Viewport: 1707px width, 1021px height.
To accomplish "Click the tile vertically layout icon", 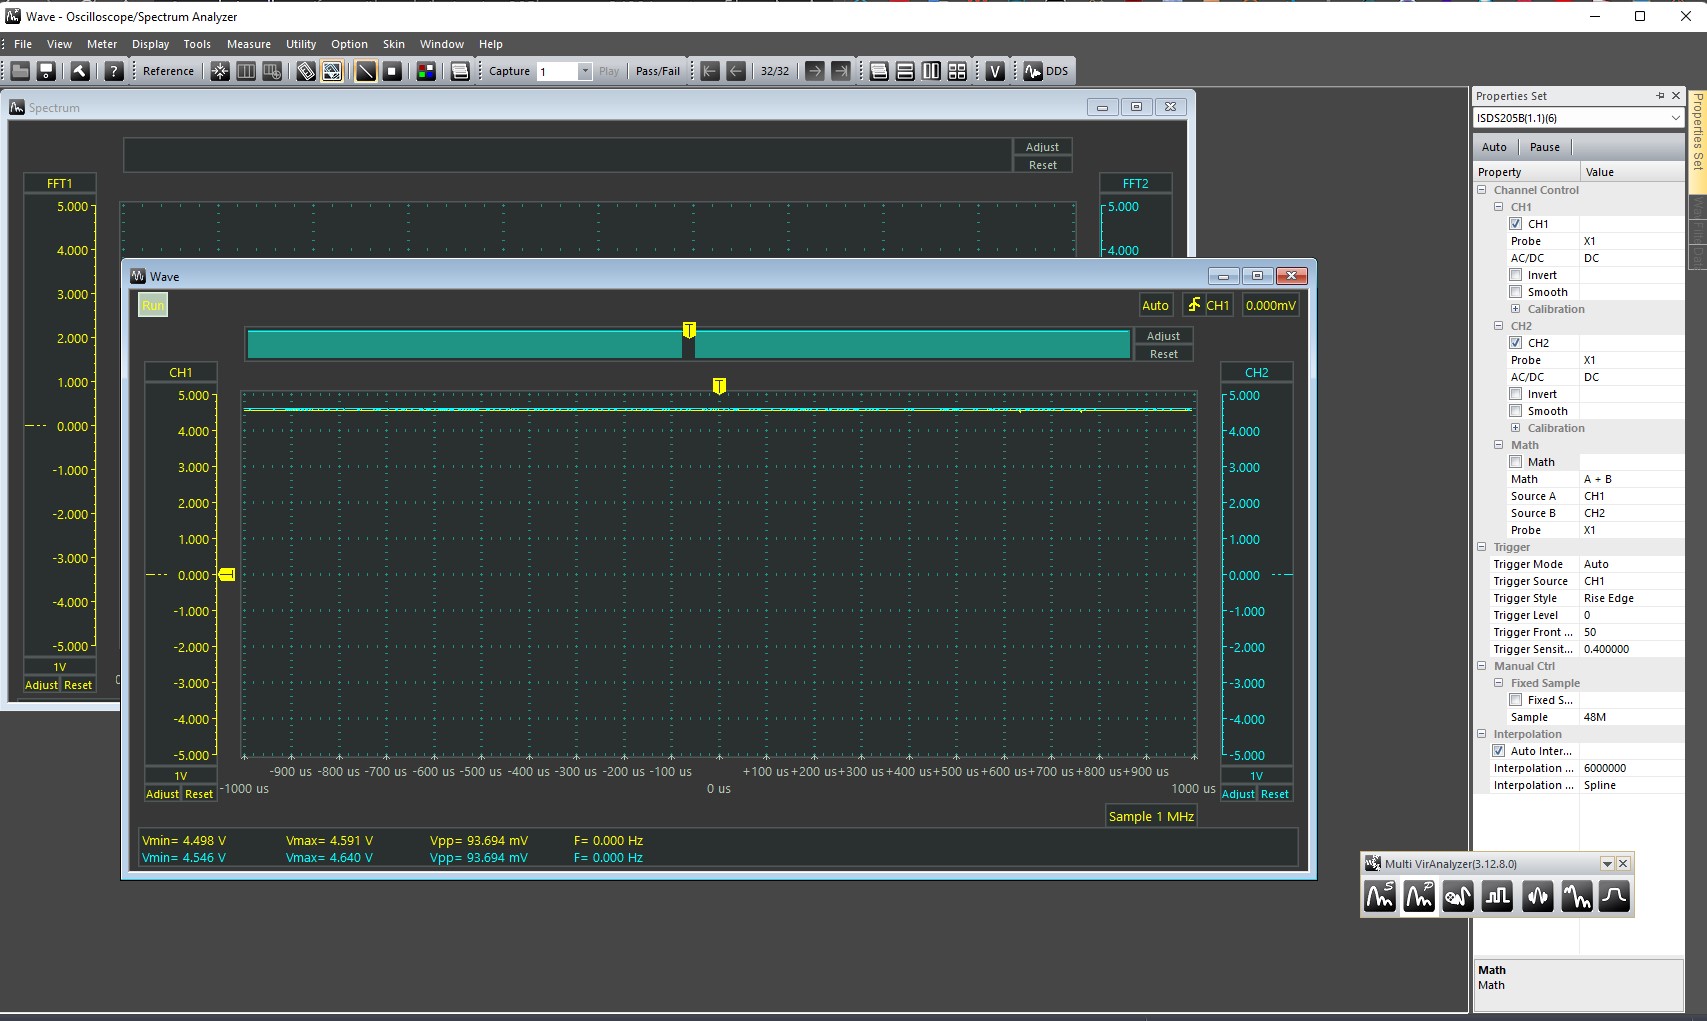I will click(x=931, y=71).
